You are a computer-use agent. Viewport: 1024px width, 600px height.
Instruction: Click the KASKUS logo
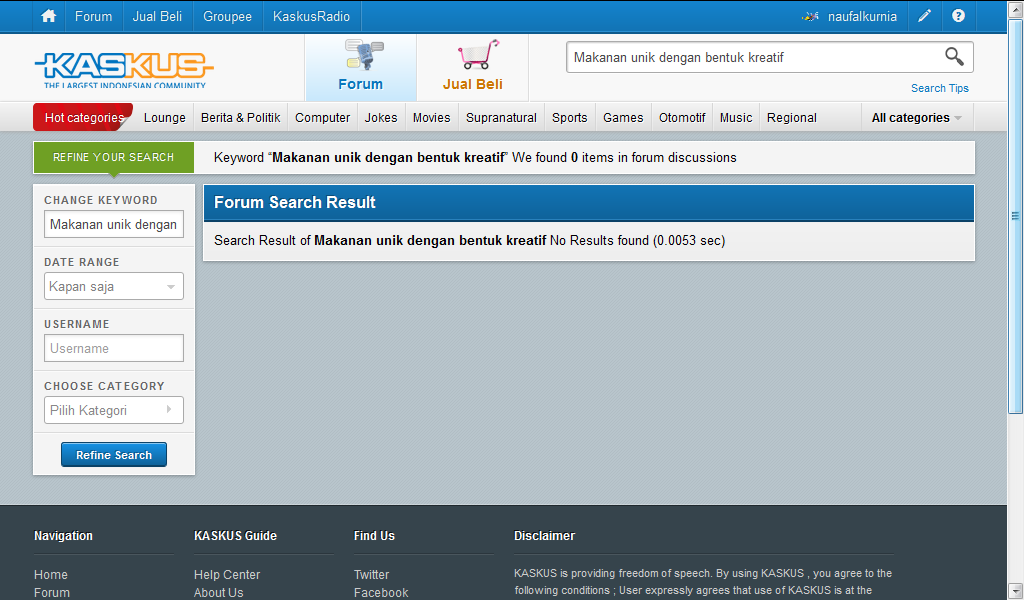click(124, 68)
